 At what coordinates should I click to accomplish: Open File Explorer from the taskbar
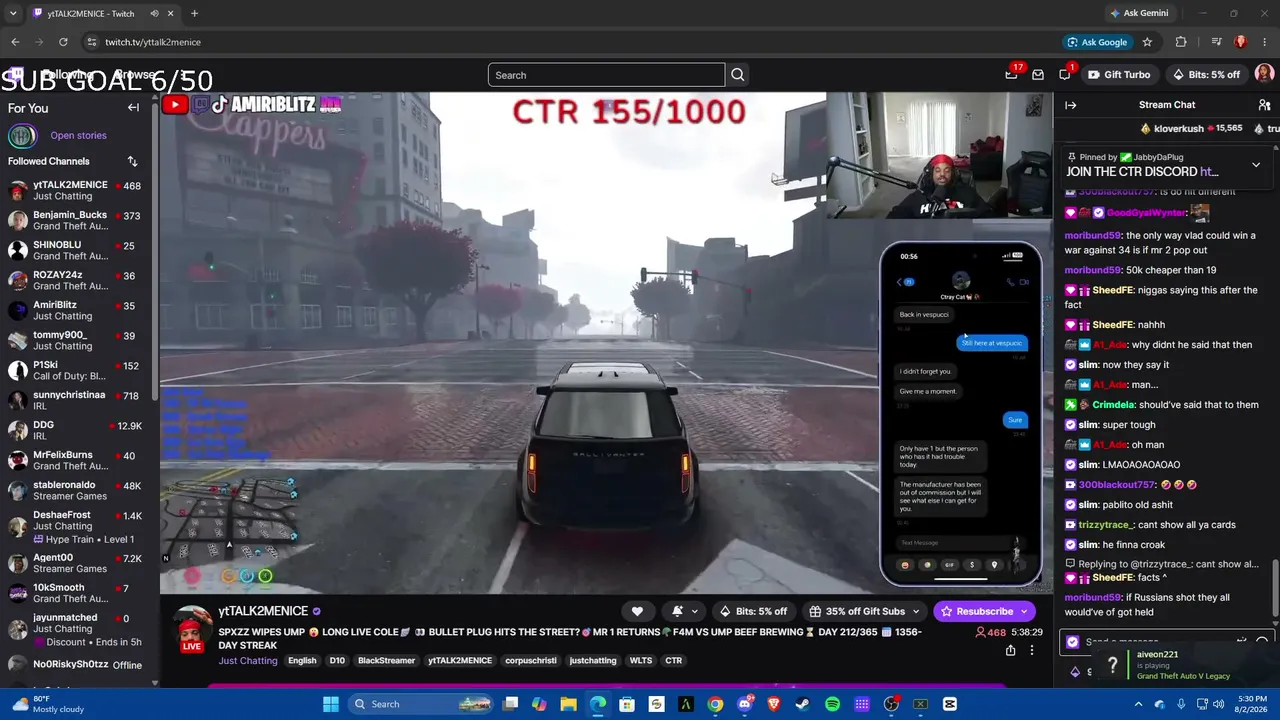pos(568,704)
